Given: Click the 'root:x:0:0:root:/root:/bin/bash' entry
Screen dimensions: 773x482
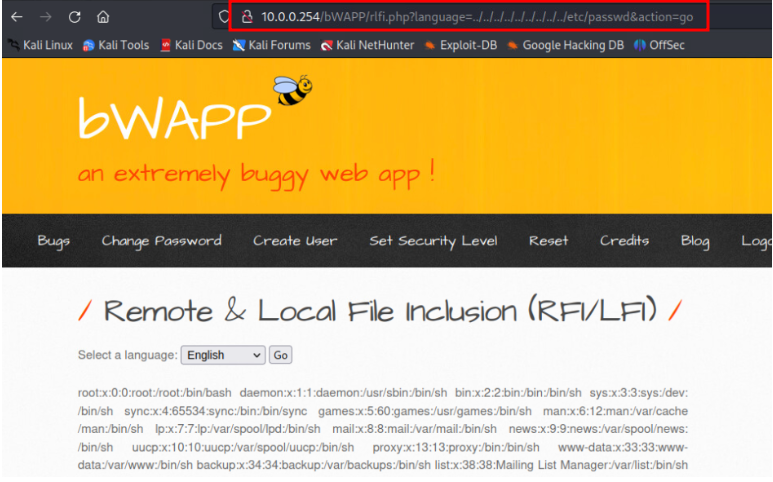Looking at the screenshot, I should point(155,393).
